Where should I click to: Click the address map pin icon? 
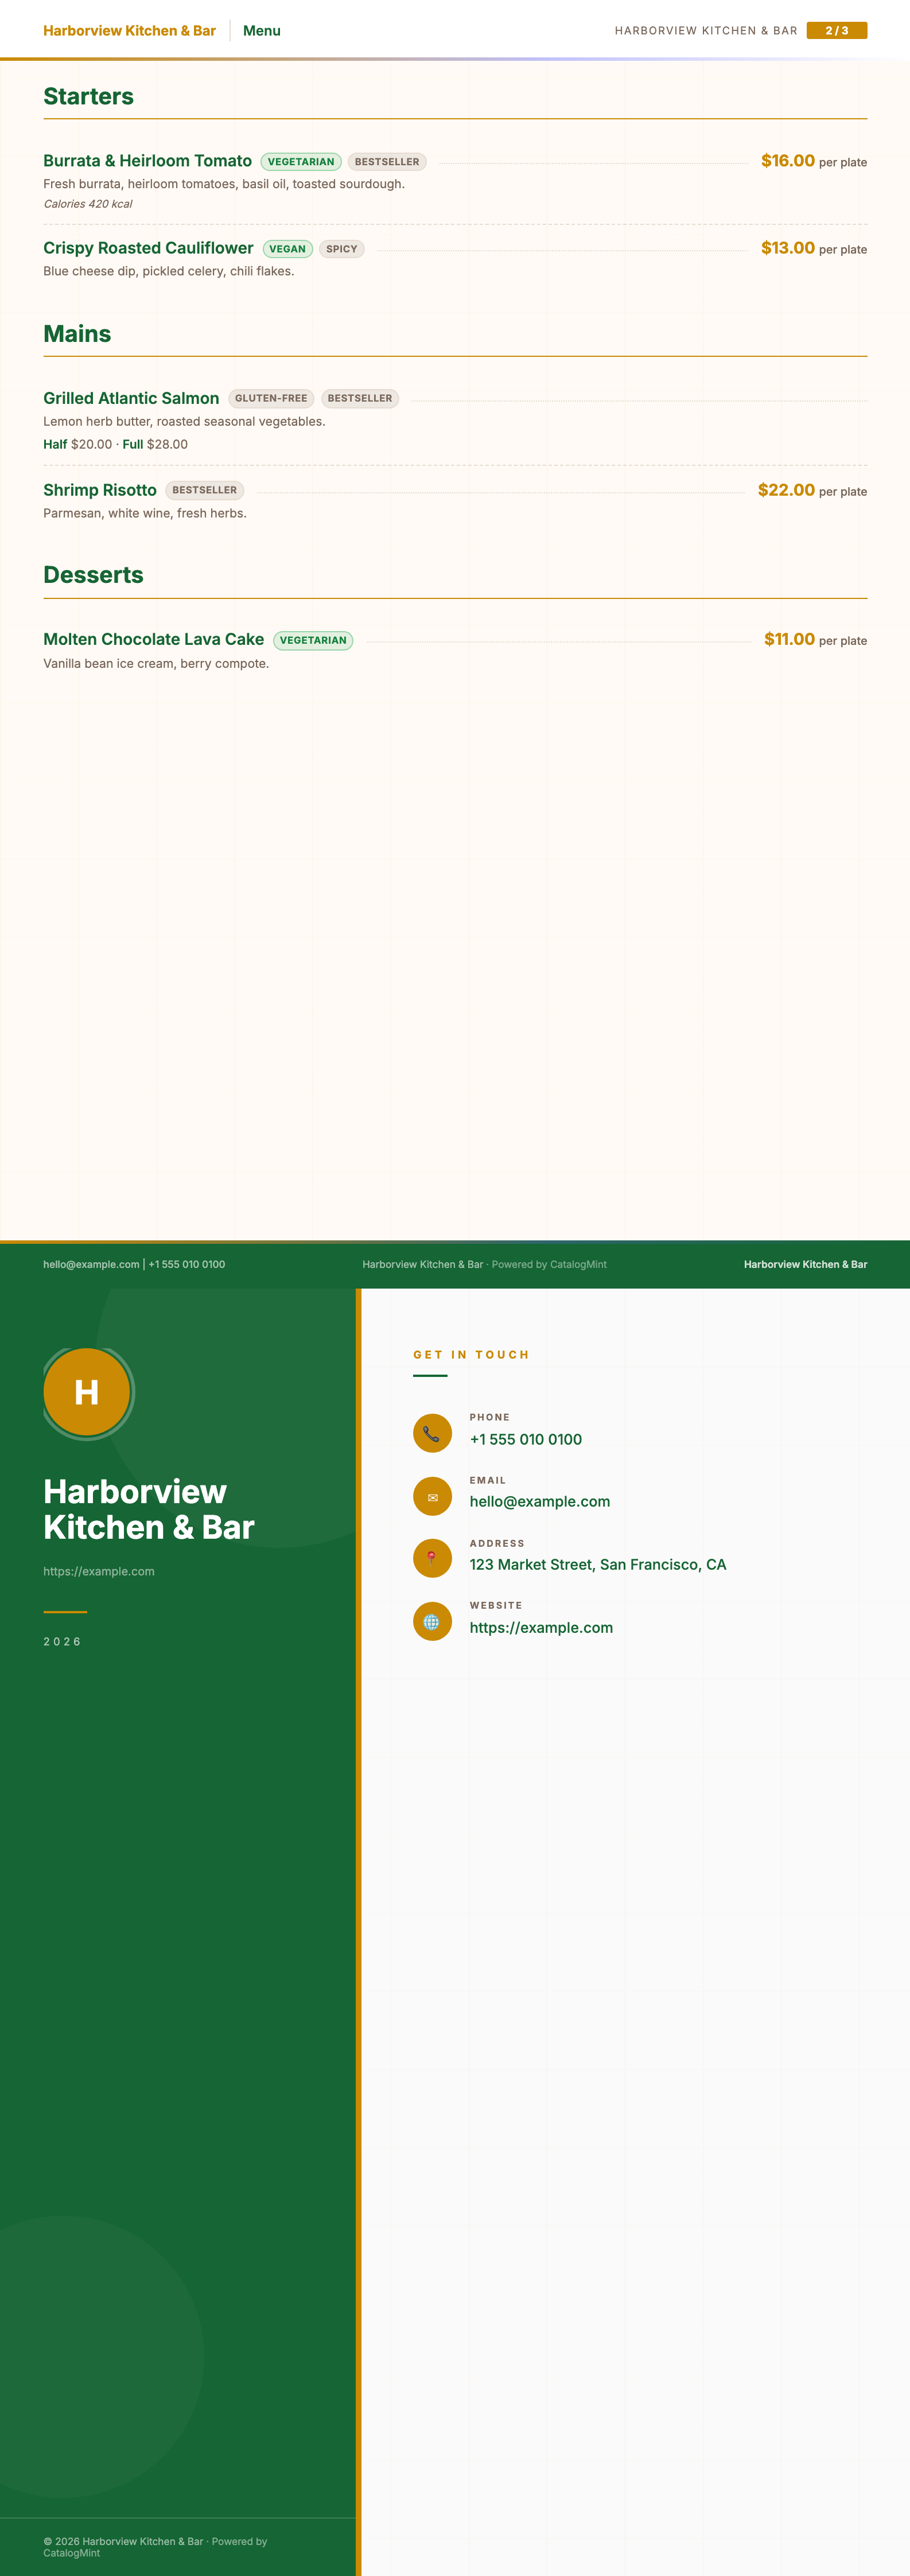pyautogui.click(x=432, y=1558)
